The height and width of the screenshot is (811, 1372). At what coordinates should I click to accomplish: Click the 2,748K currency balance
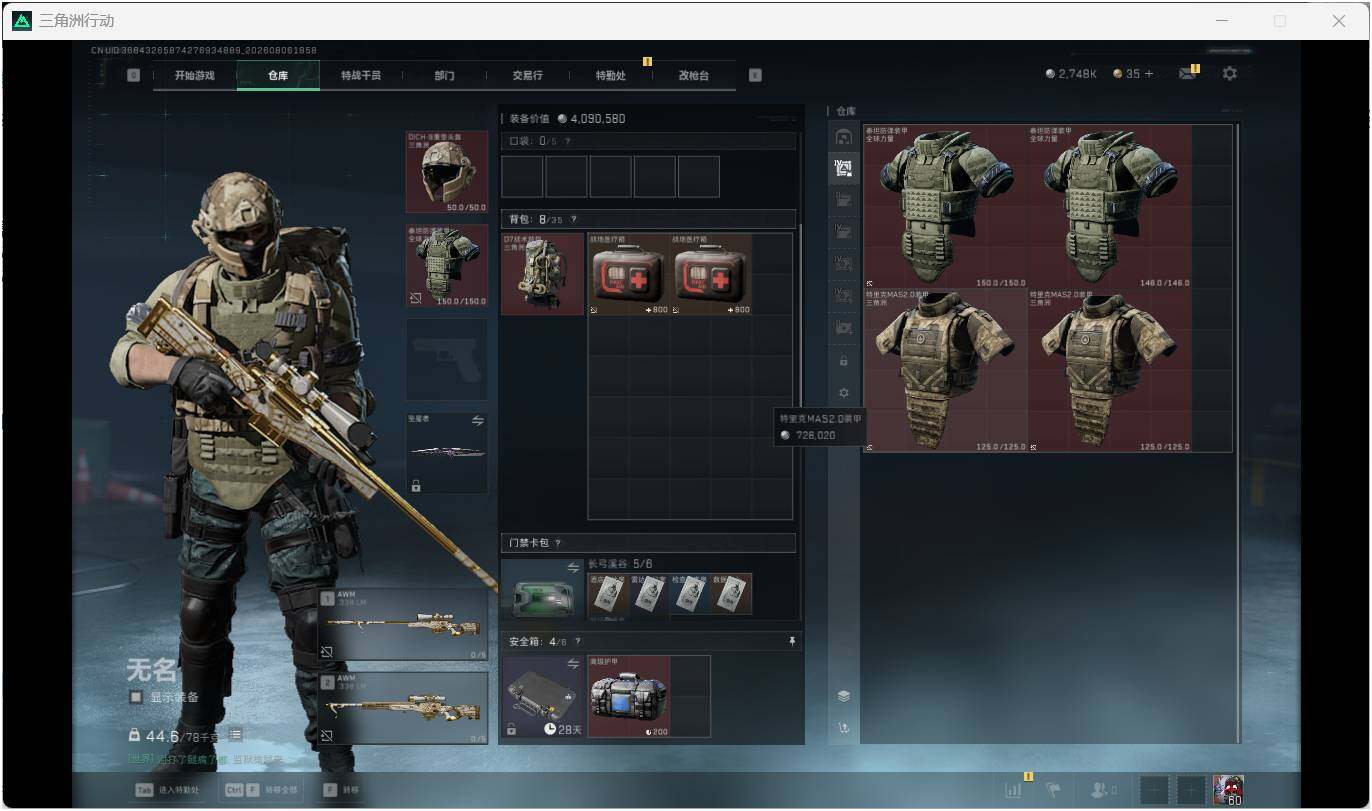click(x=1071, y=74)
